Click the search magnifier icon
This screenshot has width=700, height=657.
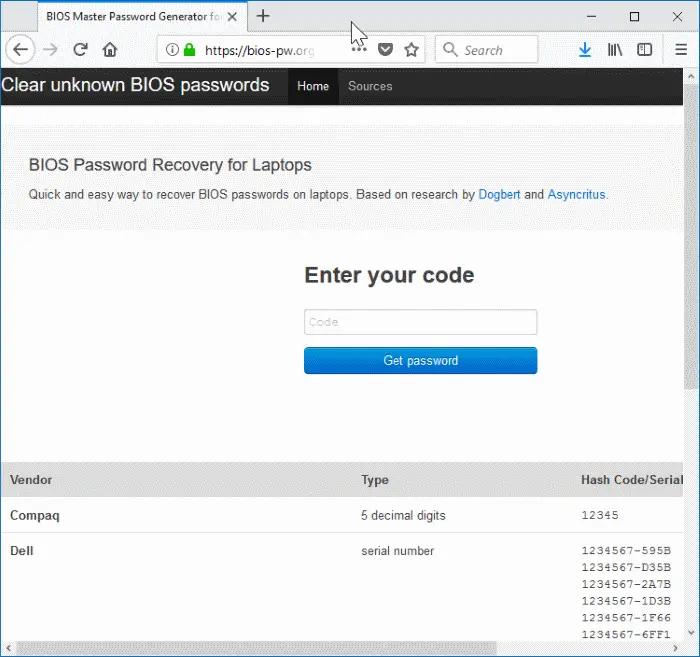coord(450,50)
